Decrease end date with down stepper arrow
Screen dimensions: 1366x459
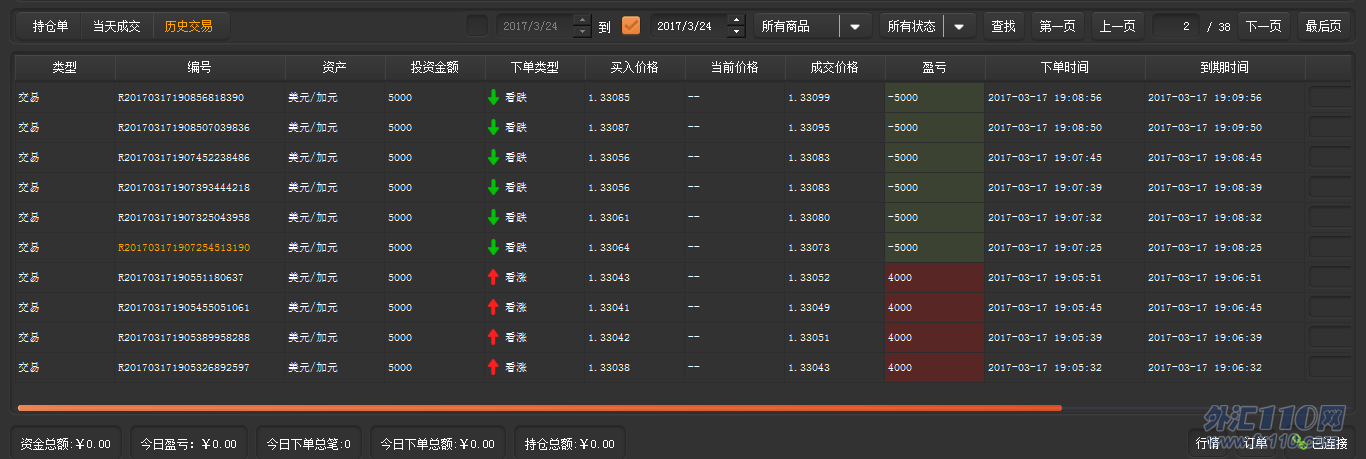[737, 32]
